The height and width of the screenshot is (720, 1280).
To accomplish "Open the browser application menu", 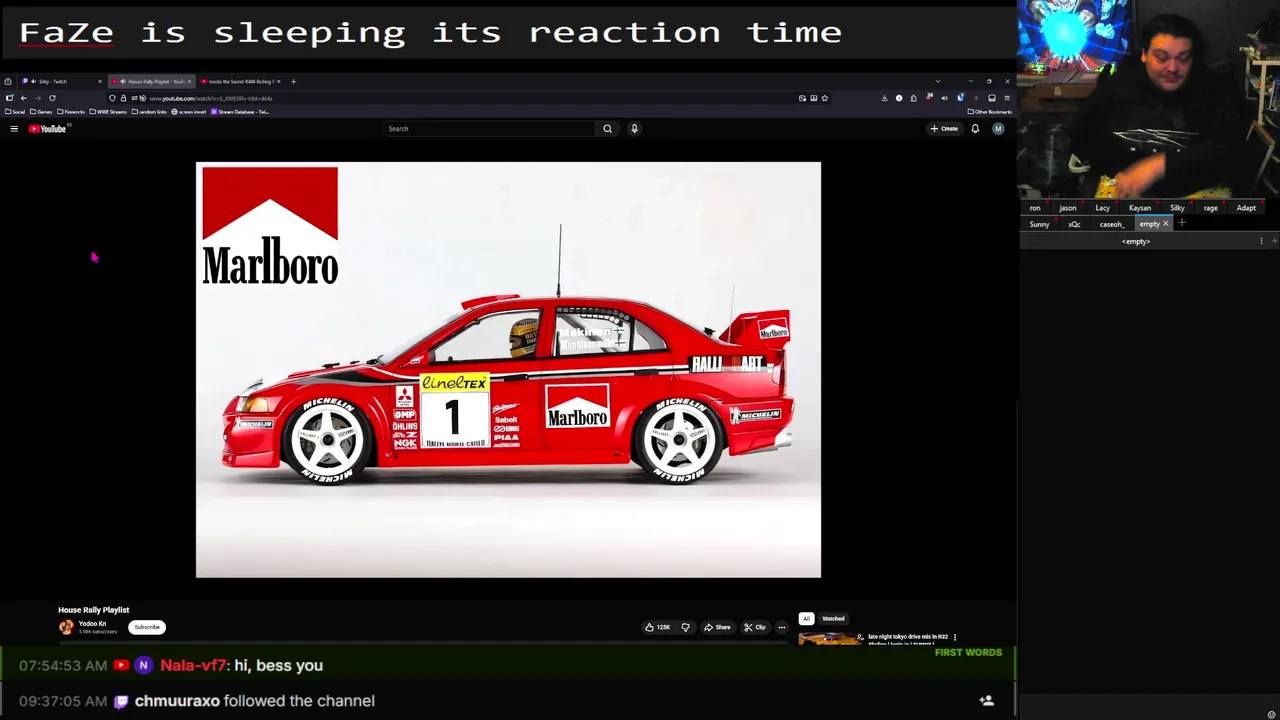I will [1007, 98].
